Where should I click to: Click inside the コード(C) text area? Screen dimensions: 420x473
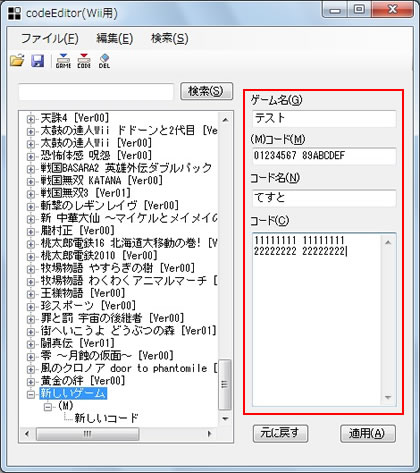click(x=317, y=319)
